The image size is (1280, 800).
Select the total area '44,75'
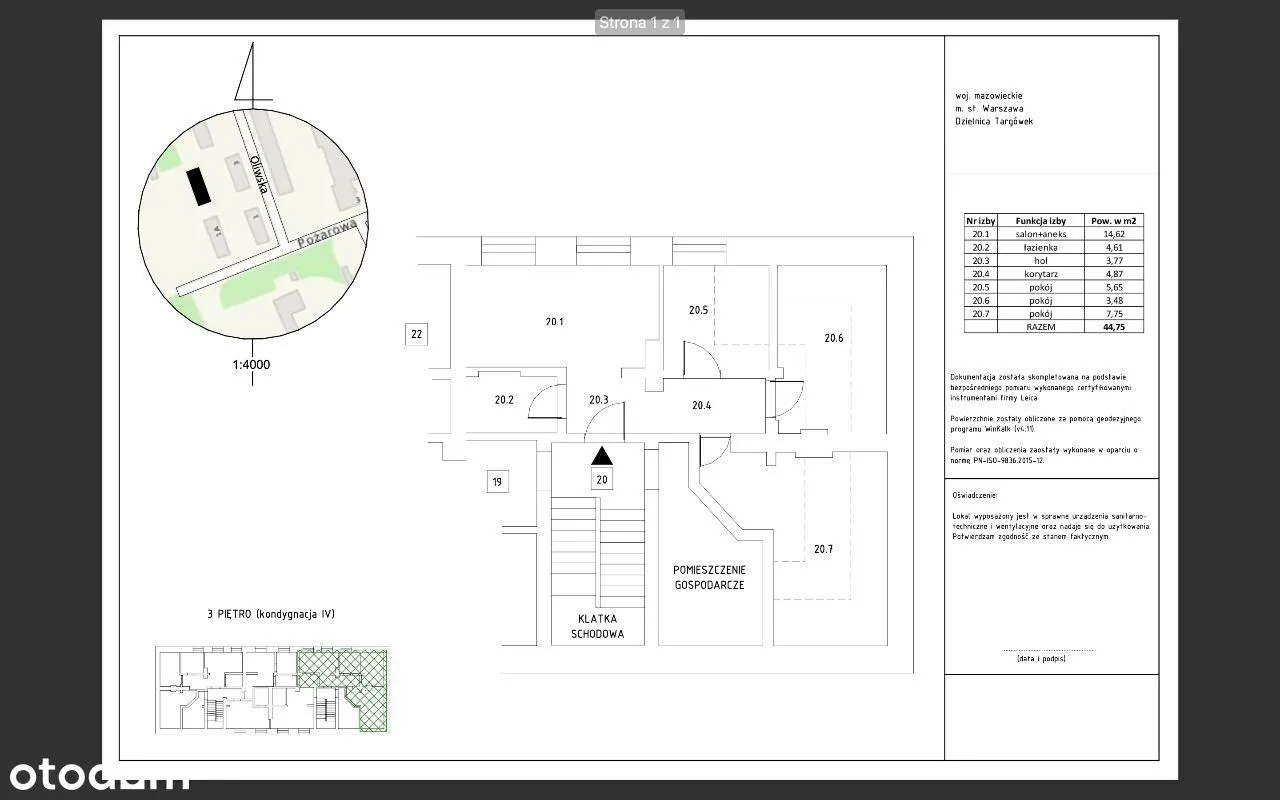pos(1114,326)
